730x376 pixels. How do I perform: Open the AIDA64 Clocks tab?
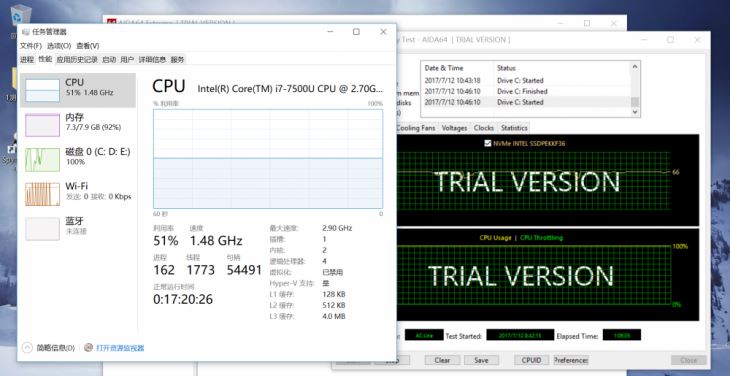point(484,128)
